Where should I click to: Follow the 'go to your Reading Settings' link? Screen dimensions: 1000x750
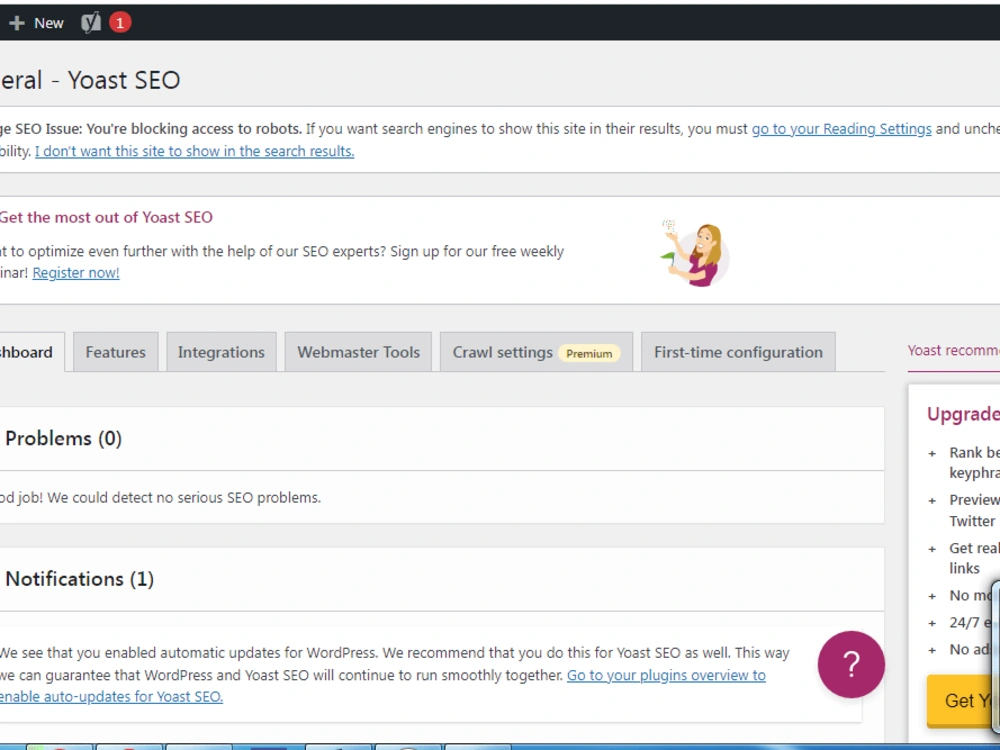[841, 129]
